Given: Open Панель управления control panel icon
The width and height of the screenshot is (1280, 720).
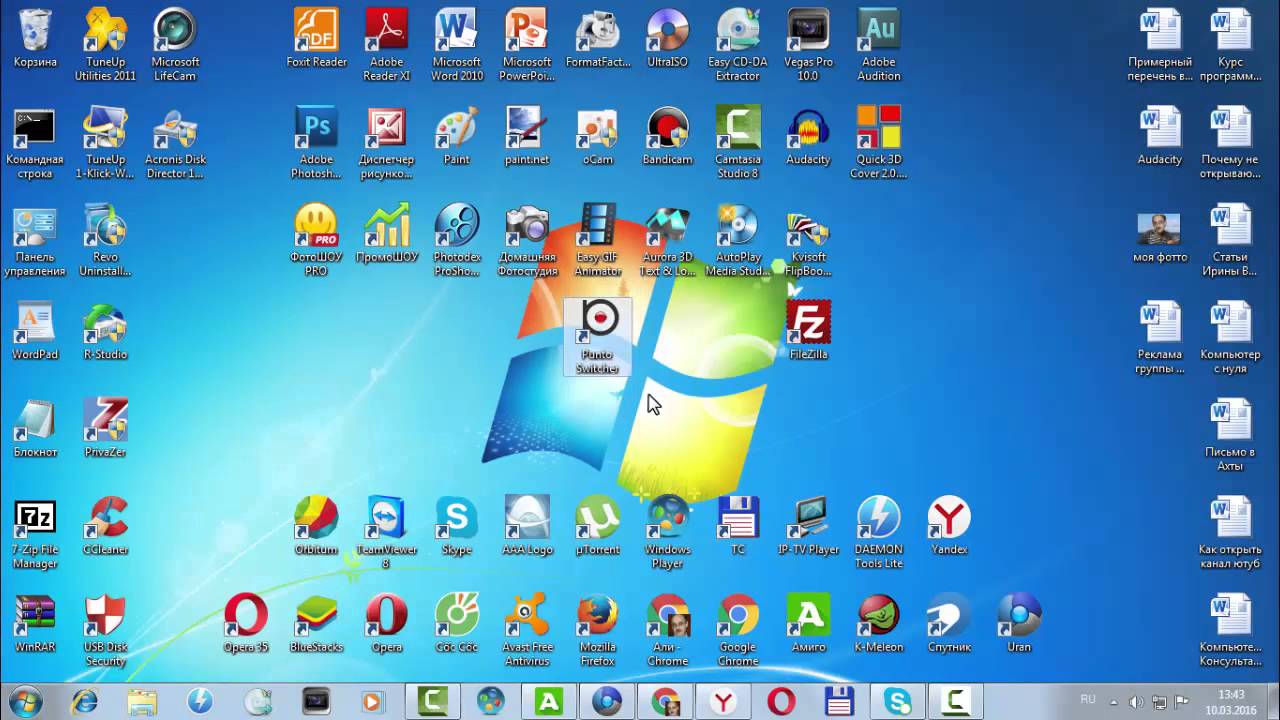Looking at the screenshot, I should point(35,240).
